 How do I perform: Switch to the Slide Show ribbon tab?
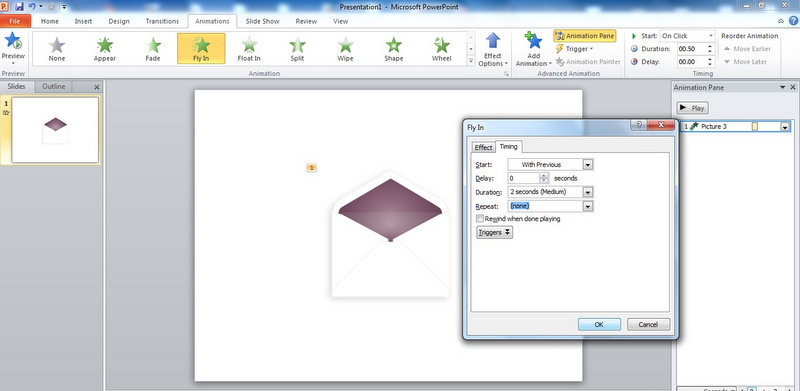click(262, 21)
